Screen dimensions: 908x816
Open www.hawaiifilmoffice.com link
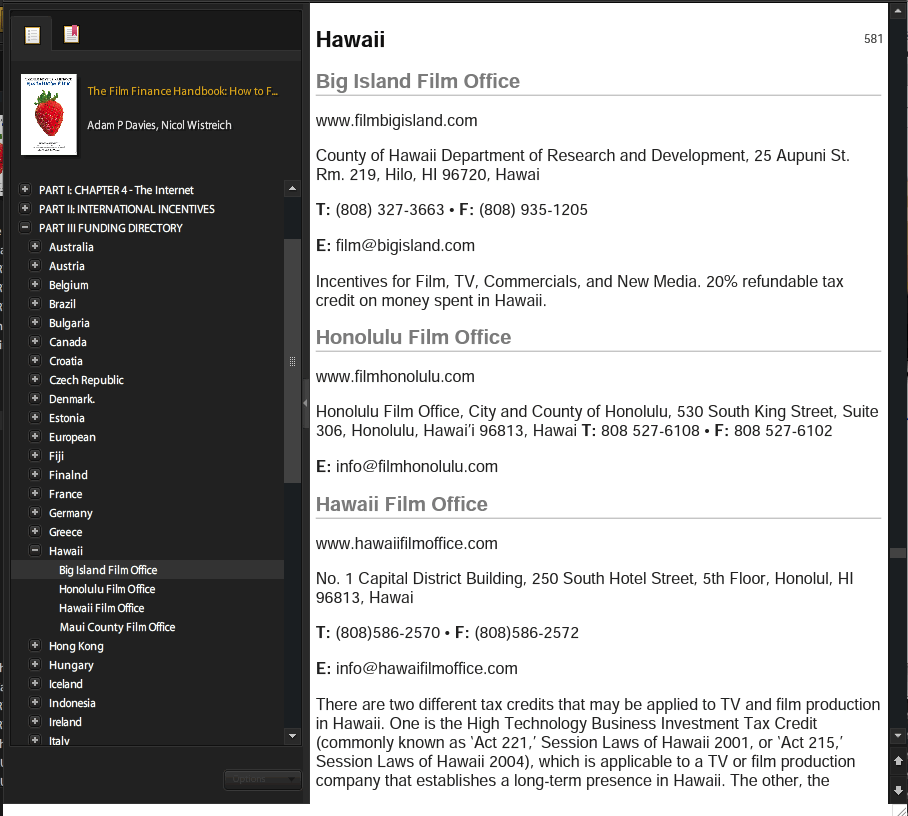(x=407, y=543)
